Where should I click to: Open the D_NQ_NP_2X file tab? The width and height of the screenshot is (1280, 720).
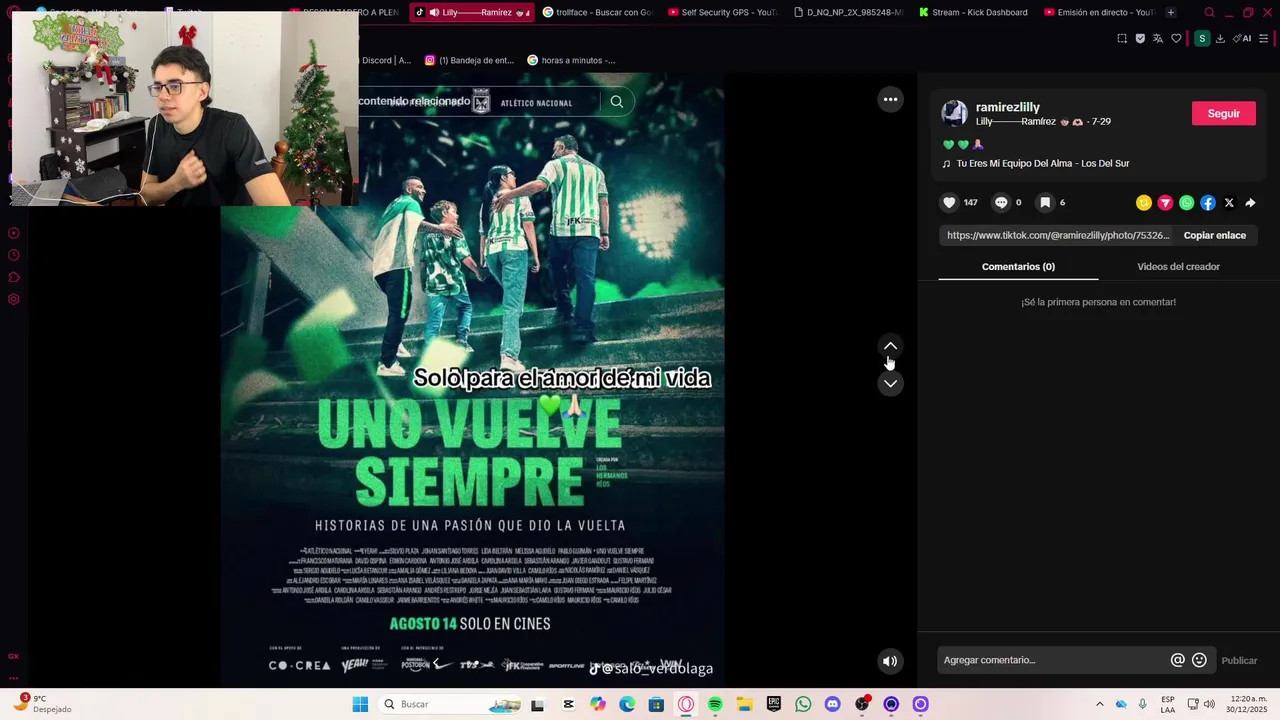click(848, 12)
